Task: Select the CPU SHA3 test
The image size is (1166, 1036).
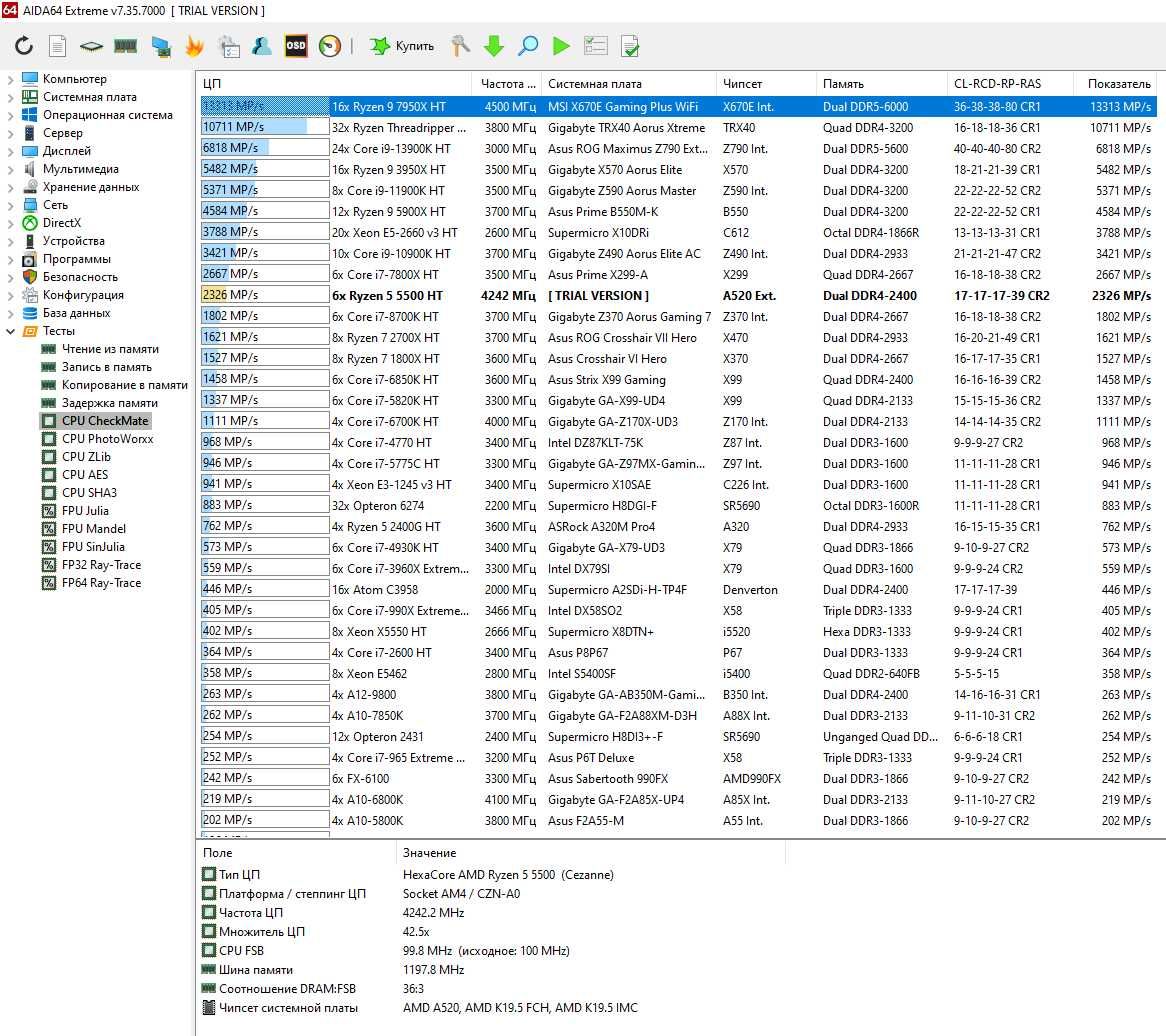Action: 89,492
